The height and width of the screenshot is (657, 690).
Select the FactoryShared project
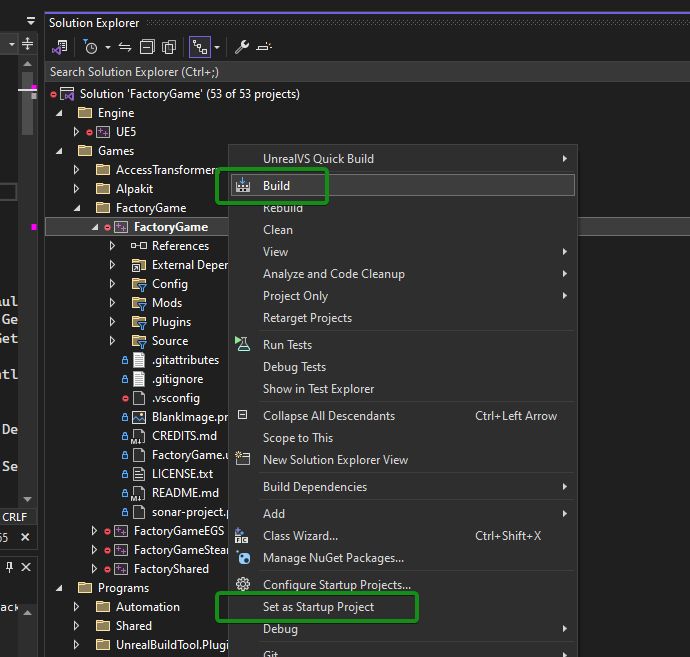pyautogui.click(x=171, y=569)
